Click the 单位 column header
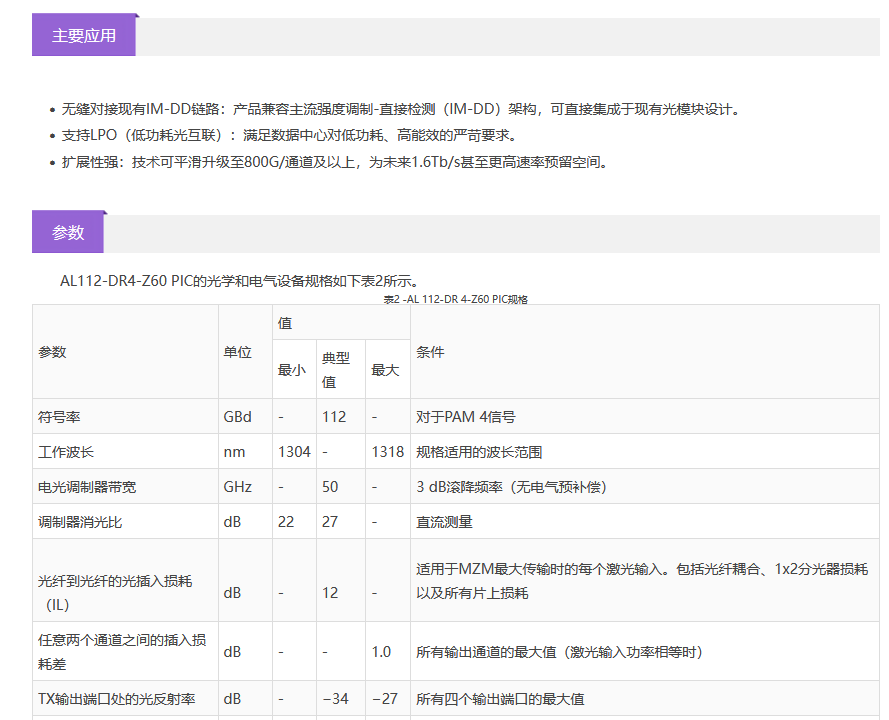This screenshot has height=720, width=889. (x=237, y=352)
